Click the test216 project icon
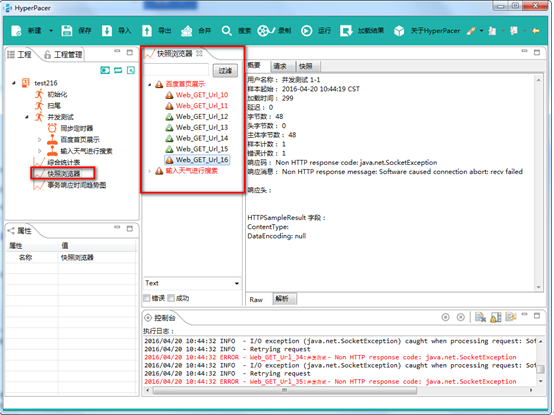Image resolution: width=554 pixels, height=415 pixels. point(25,83)
